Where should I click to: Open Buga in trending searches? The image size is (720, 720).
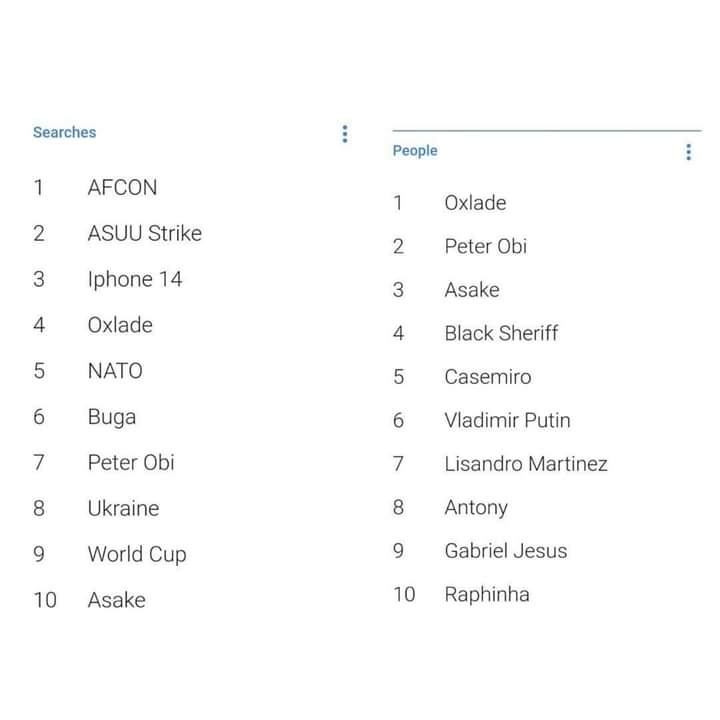click(x=112, y=417)
